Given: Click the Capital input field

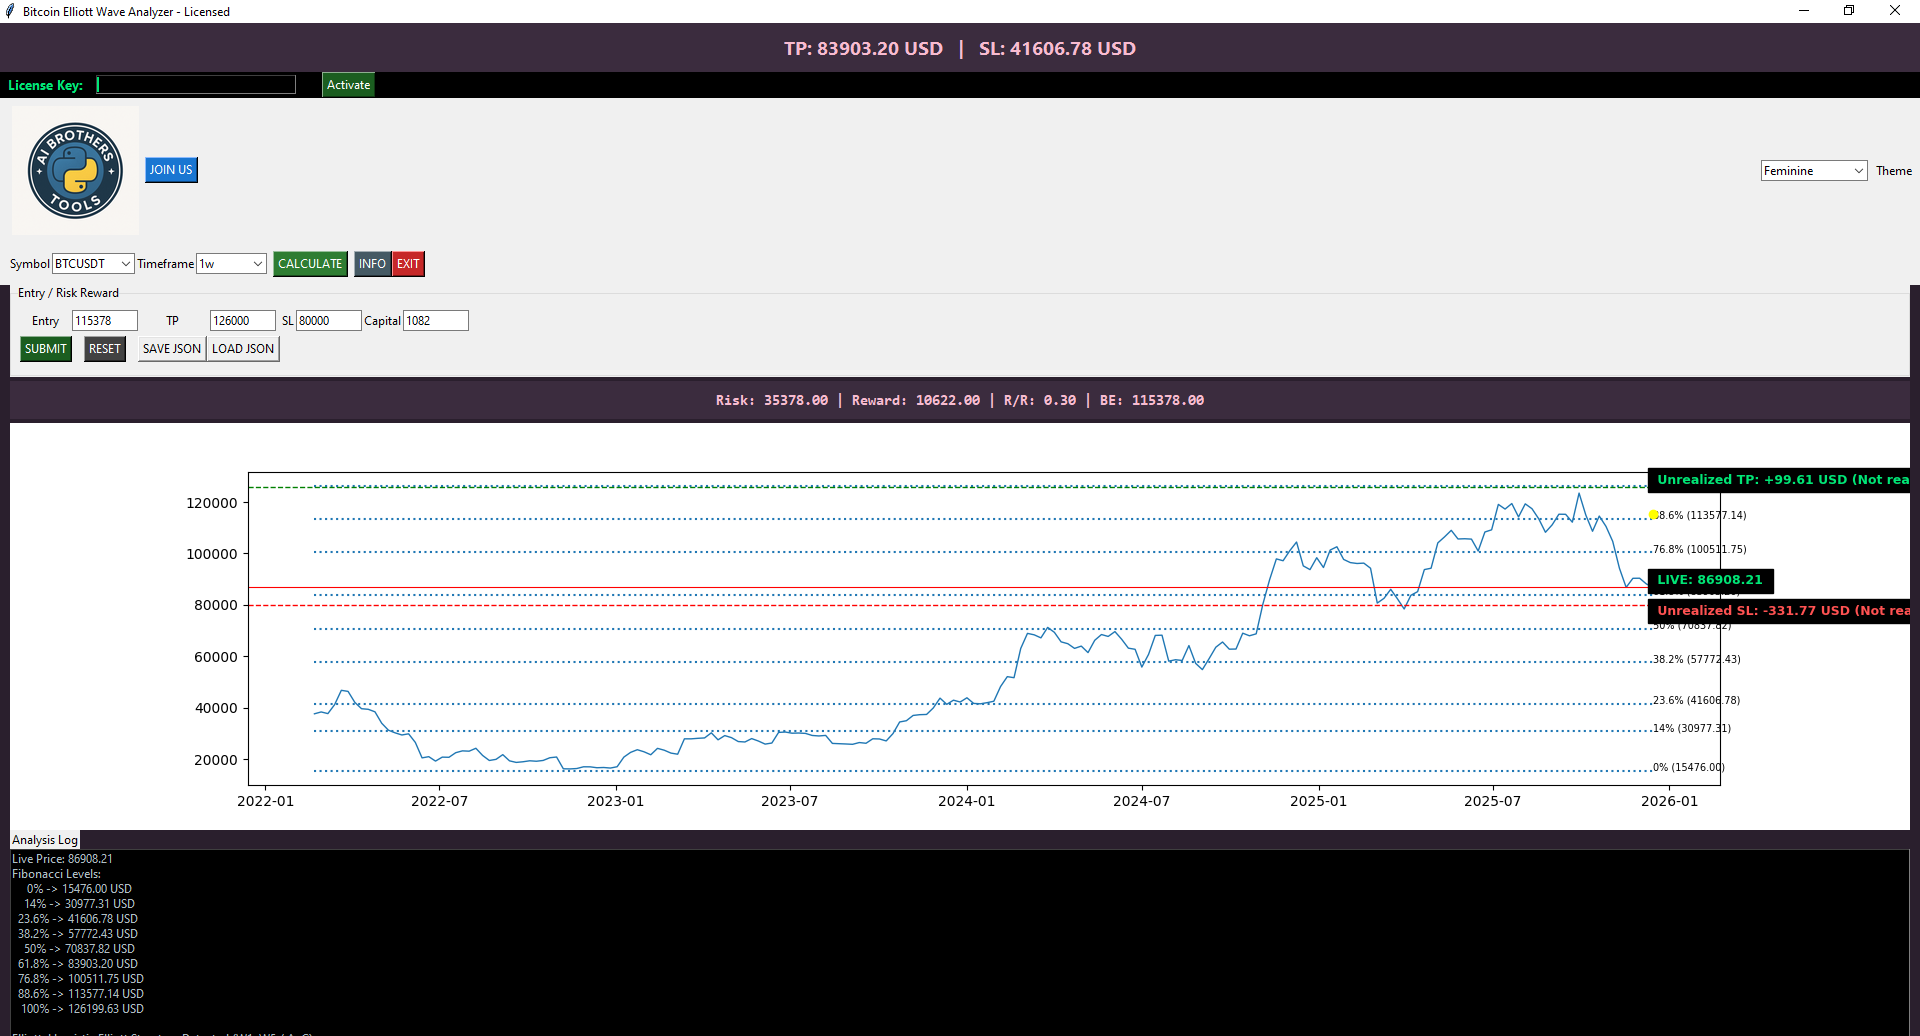Looking at the screenshot, I should [x=435, y=320].
